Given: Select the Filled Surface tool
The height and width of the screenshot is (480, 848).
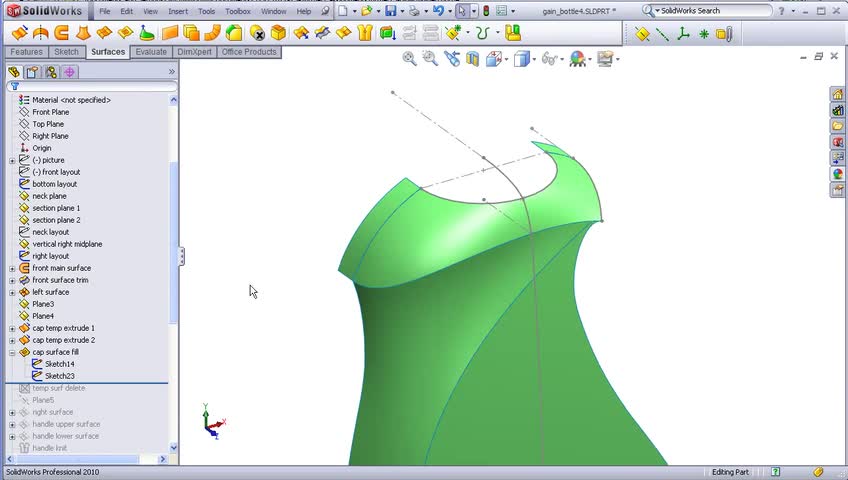Looking at the screenshot, I should [x=125, y=34].
